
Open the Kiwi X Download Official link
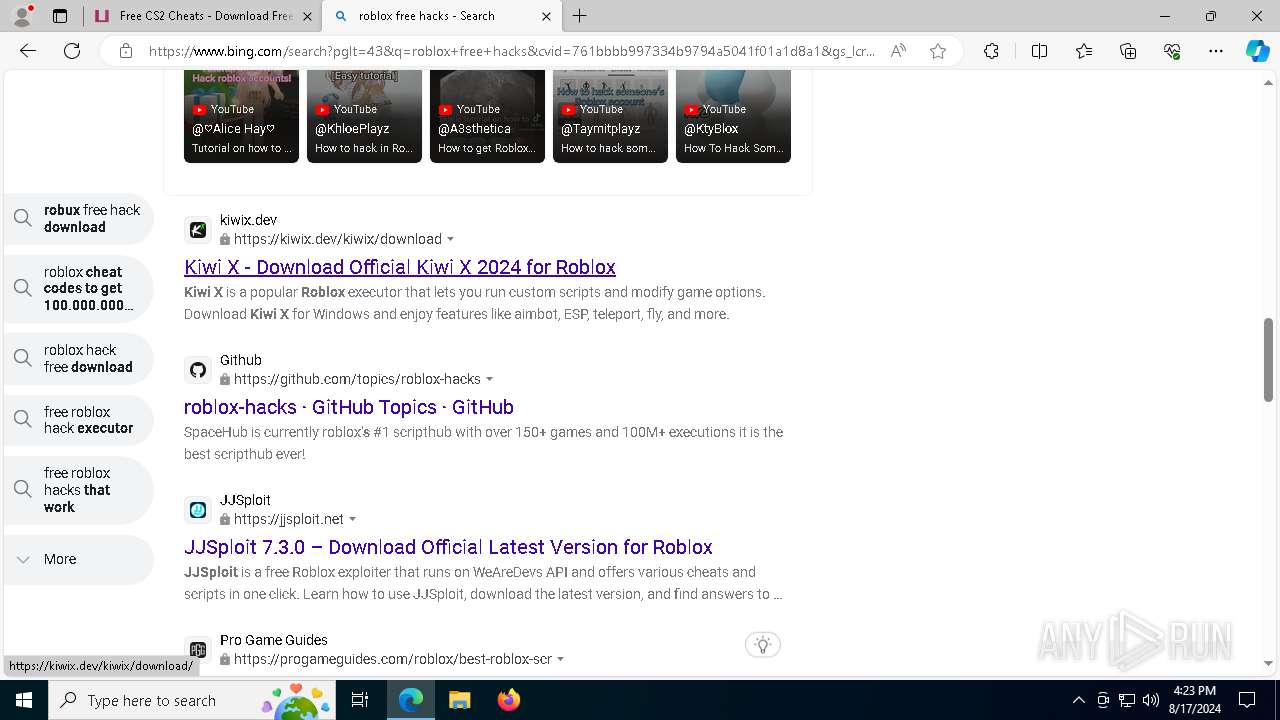click(x=400, y=267)
